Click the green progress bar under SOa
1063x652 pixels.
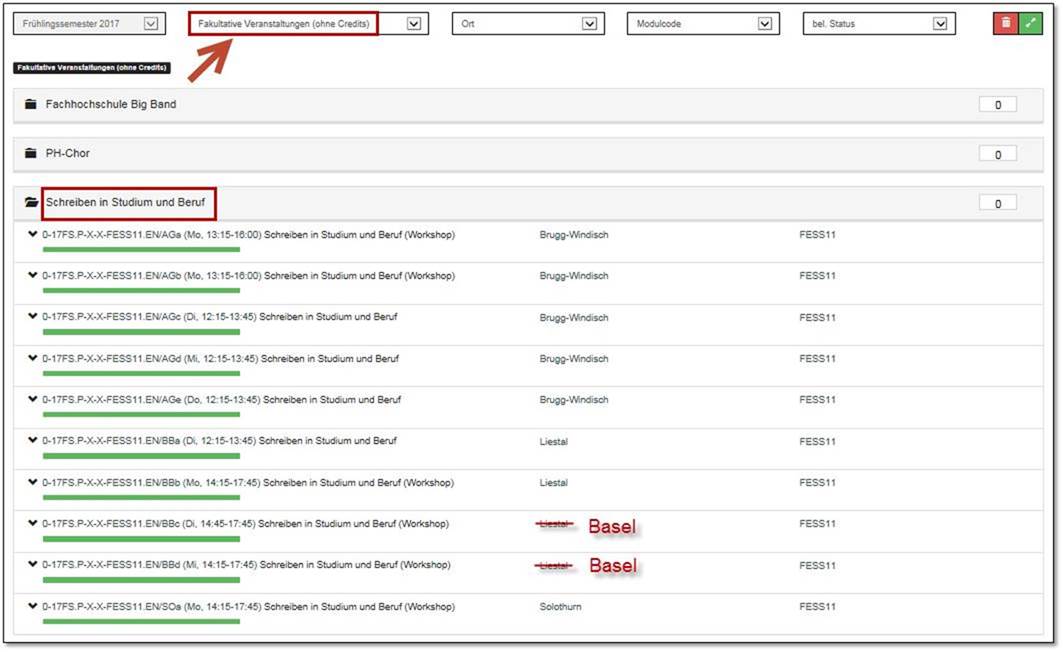[141, 621]
